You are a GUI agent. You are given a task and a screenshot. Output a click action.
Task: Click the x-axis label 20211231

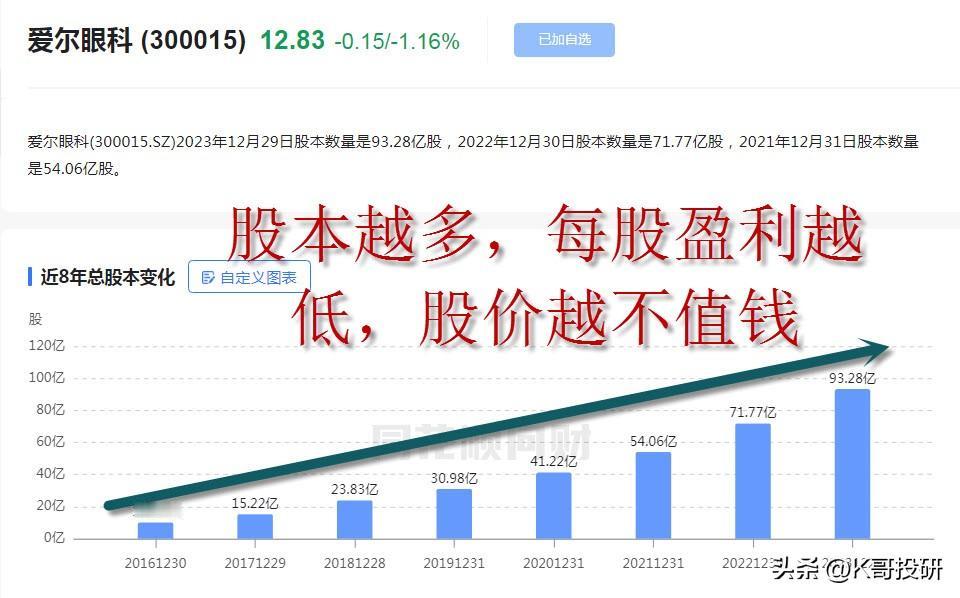click(653, 563)
